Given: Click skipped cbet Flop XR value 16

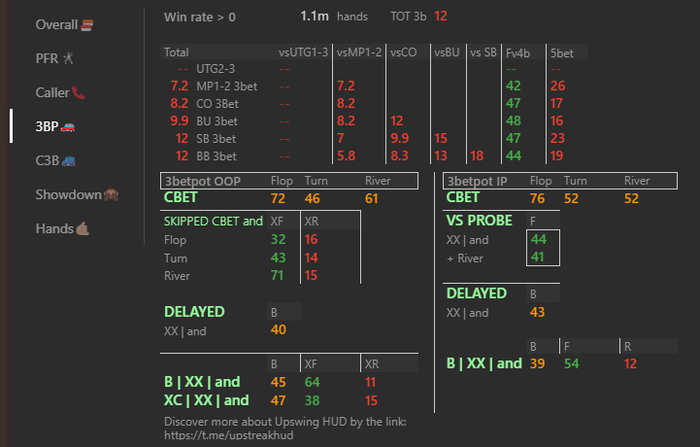Looking at the screenshot, I should (311, 239).
